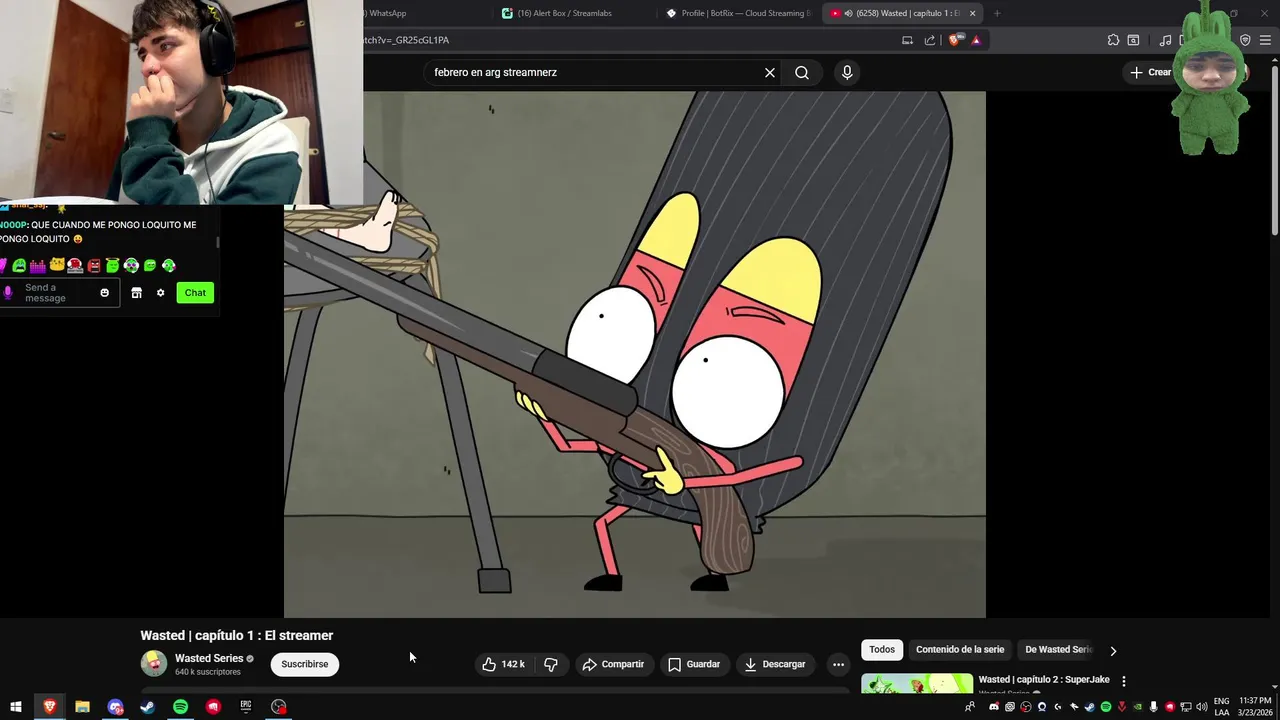Click the Crear button
Viewport: 1280px width, 720px height.
click(1150, 72)
